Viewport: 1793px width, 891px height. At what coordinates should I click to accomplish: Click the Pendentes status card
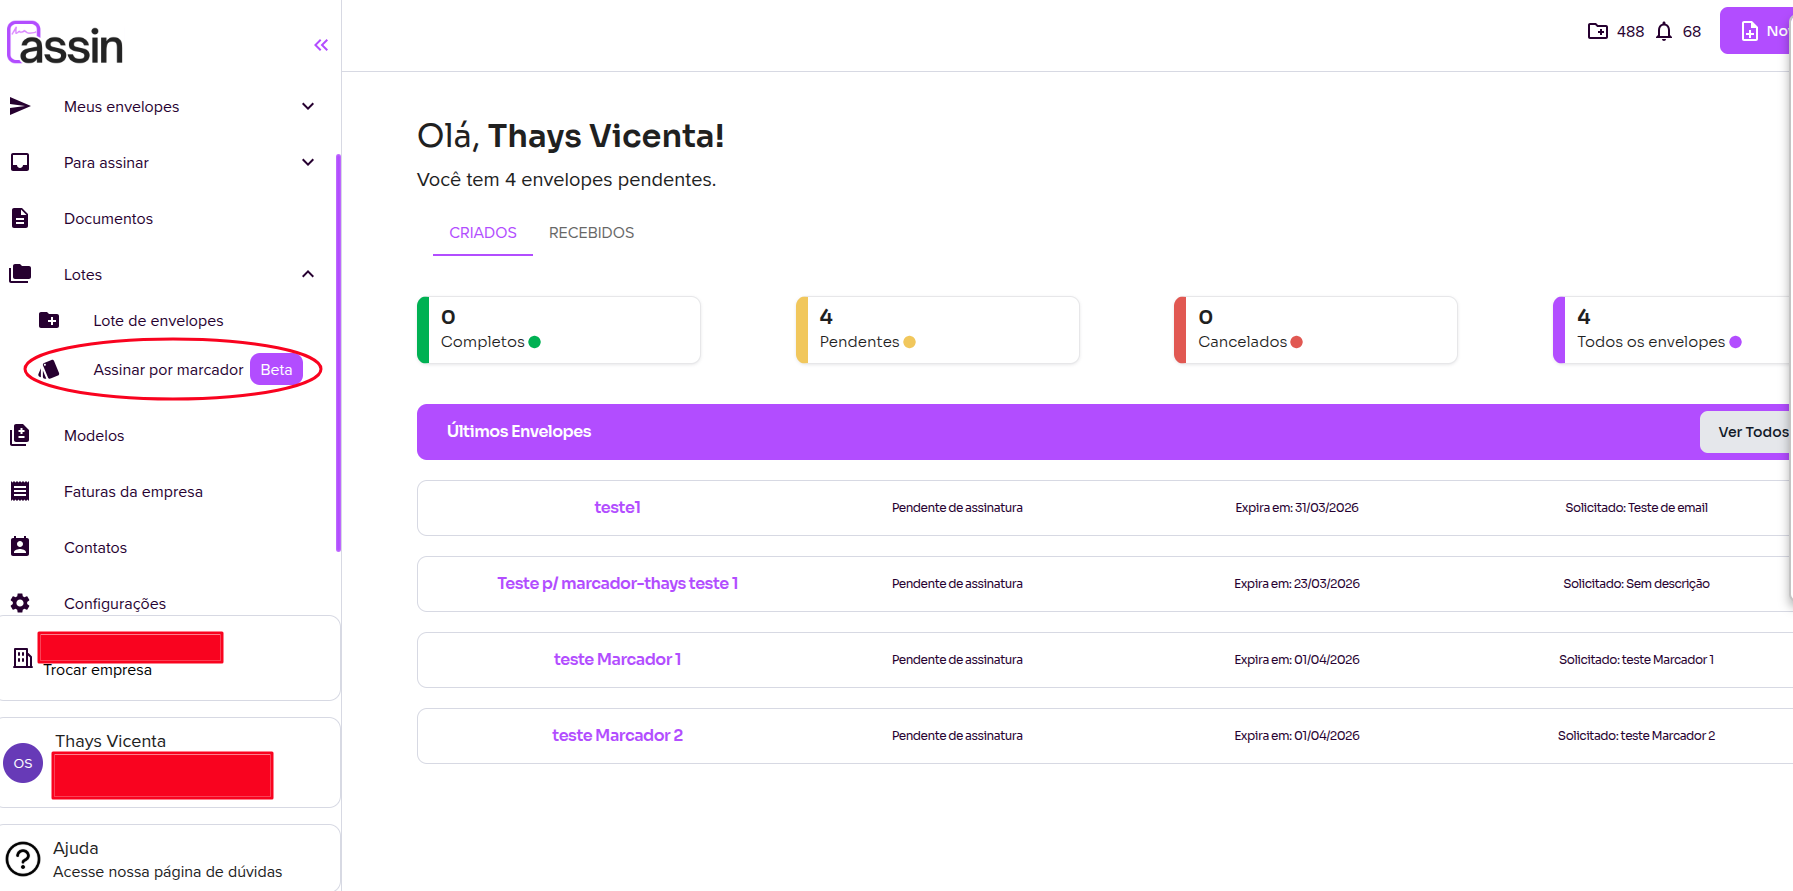pyautogui.click(x=937, y=330)
